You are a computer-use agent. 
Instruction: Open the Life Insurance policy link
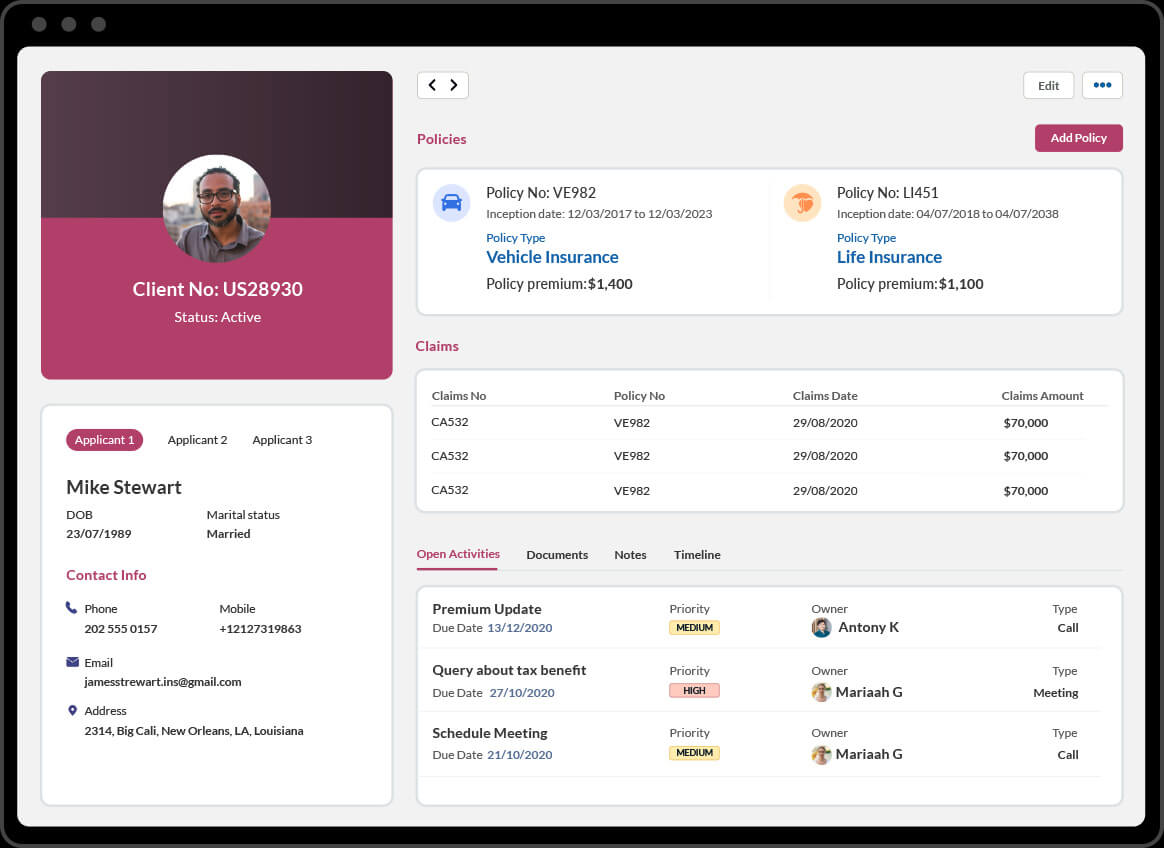889,257
